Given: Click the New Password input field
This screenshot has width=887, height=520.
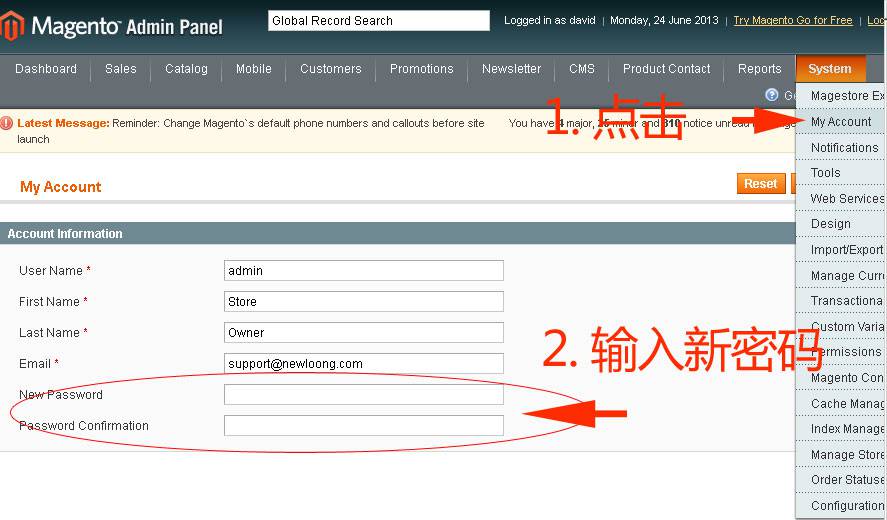Looking at the screenshot, I should 363,395.
